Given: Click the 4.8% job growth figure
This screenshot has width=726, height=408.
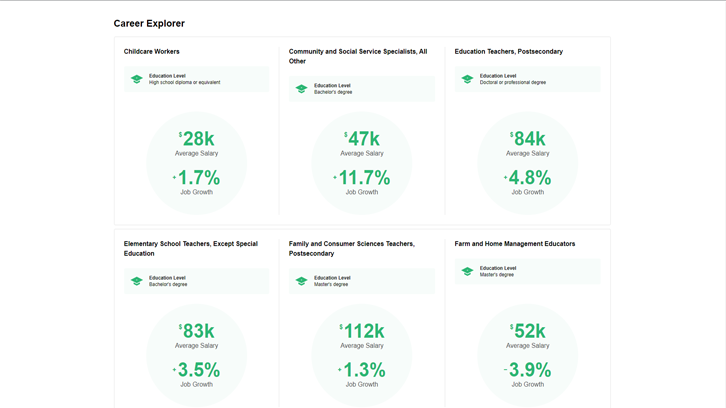Looking at the screenshot, I should [x=527, y=177].
